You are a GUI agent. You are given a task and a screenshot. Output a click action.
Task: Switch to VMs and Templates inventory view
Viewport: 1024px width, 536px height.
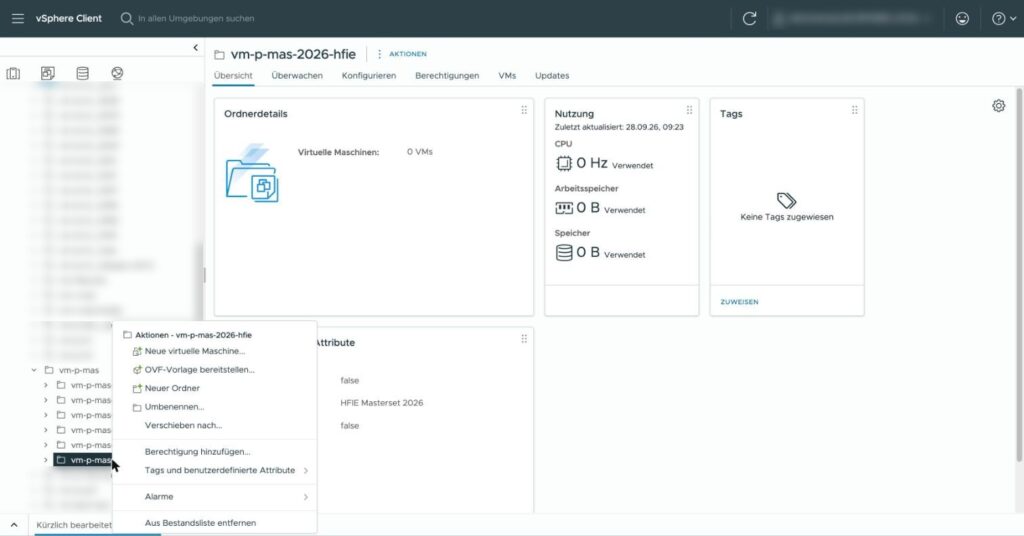[x=48, y=73]
